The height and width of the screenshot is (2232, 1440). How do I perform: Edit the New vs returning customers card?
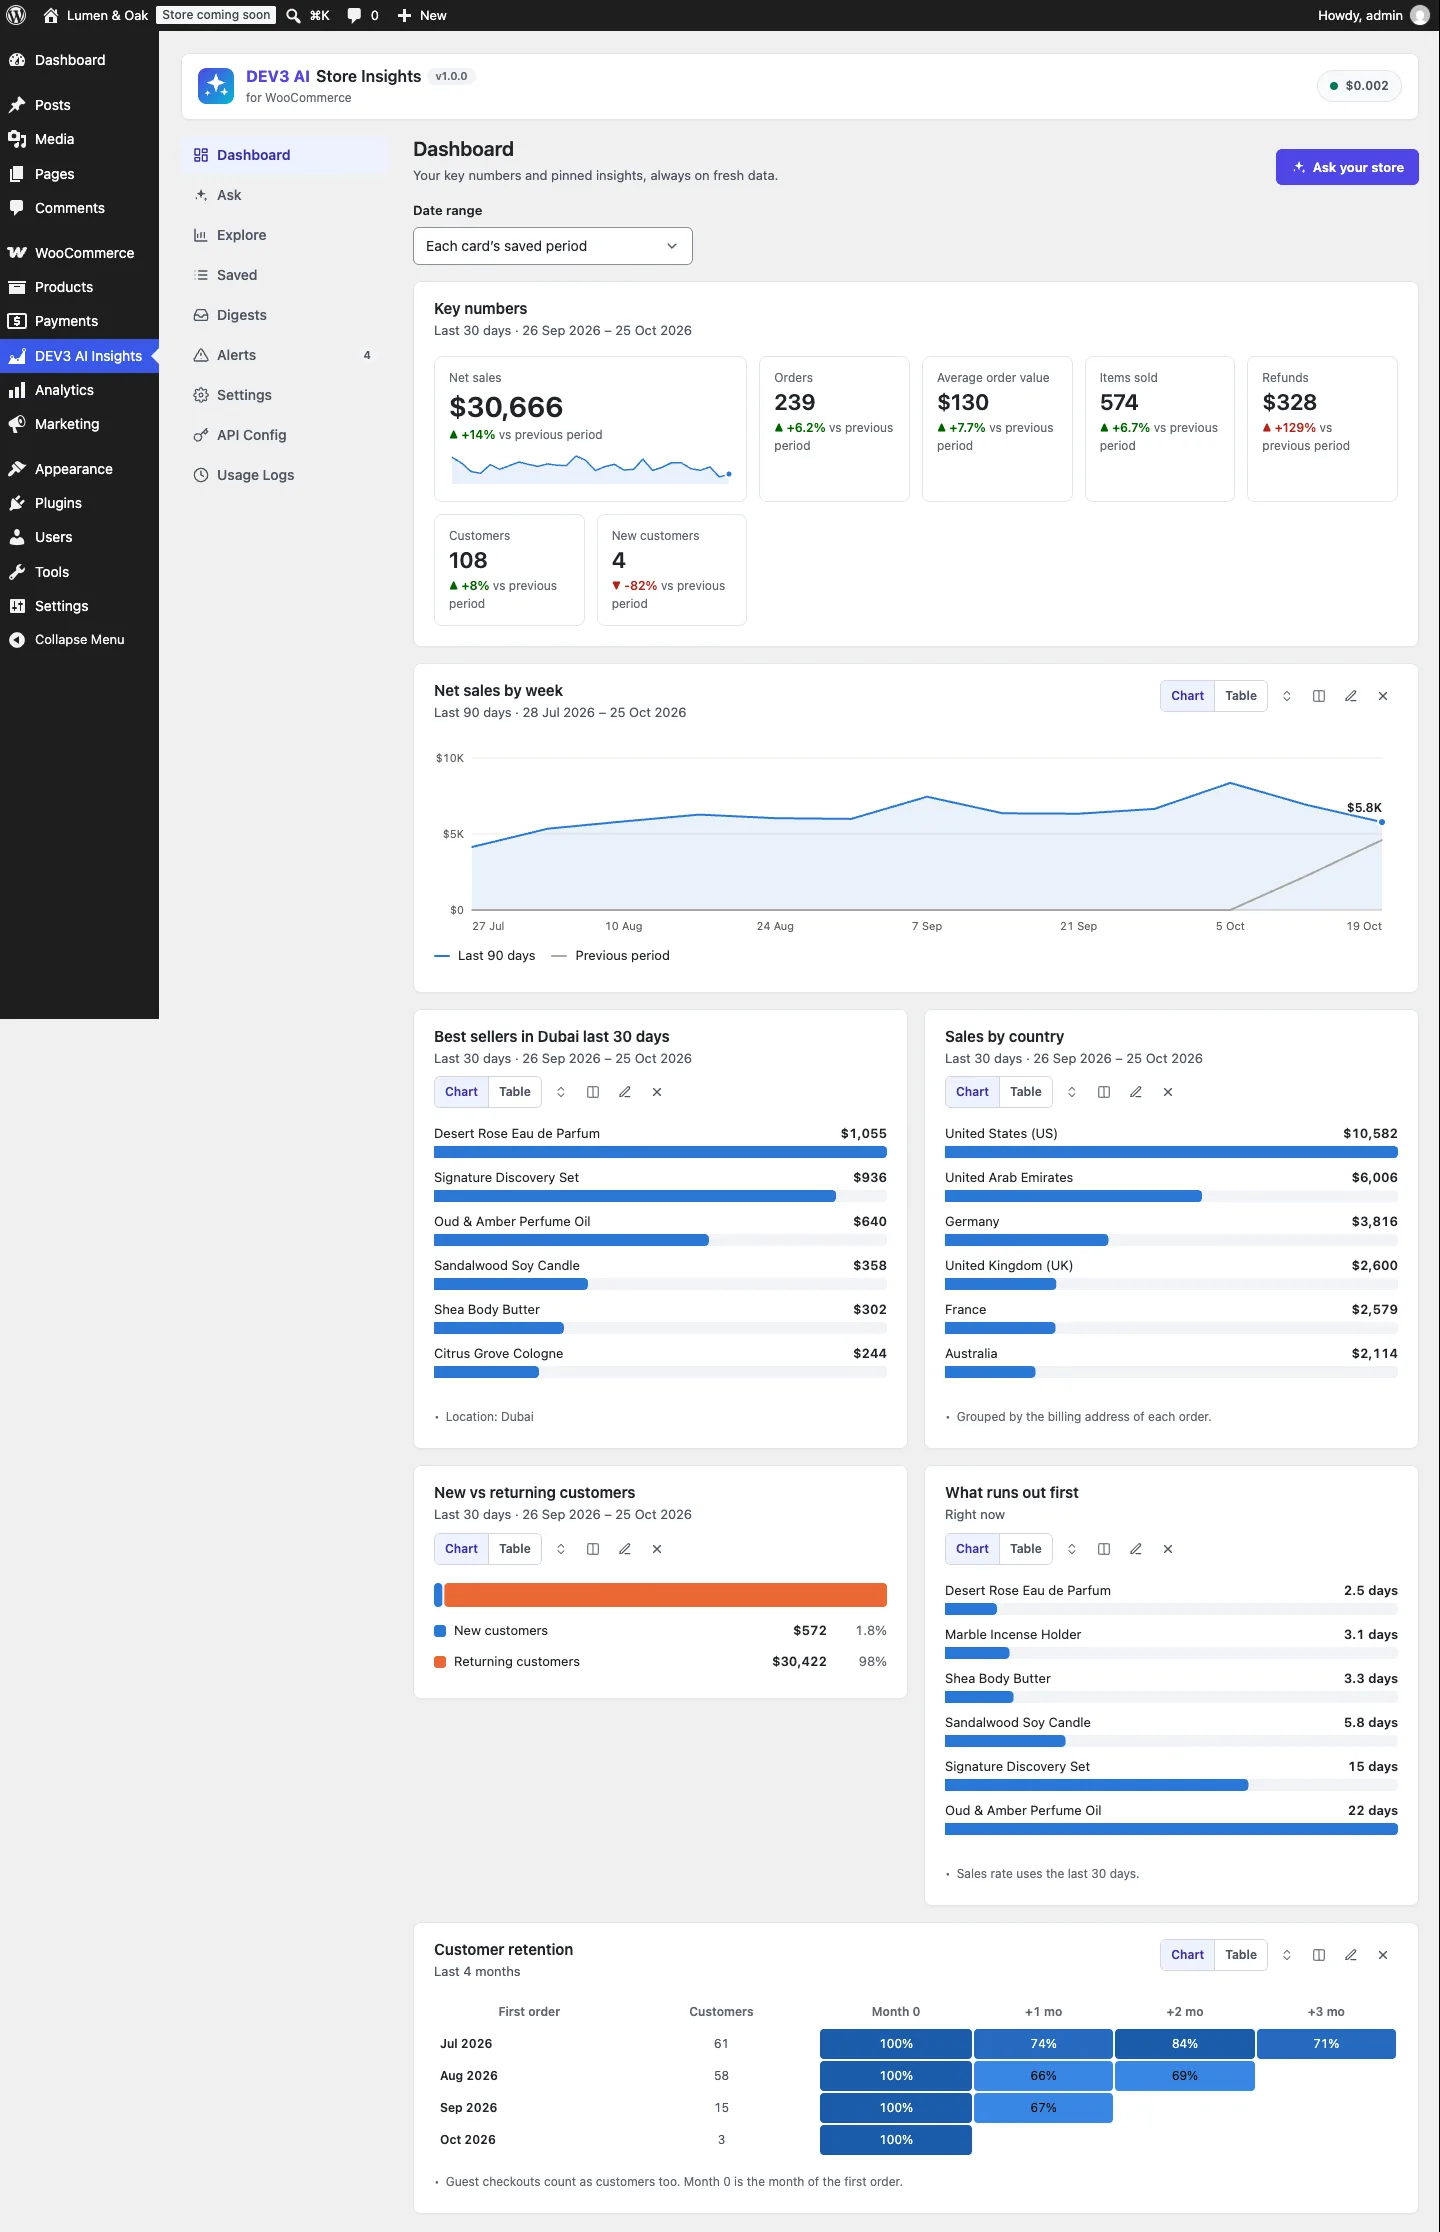click(625, 1549)
